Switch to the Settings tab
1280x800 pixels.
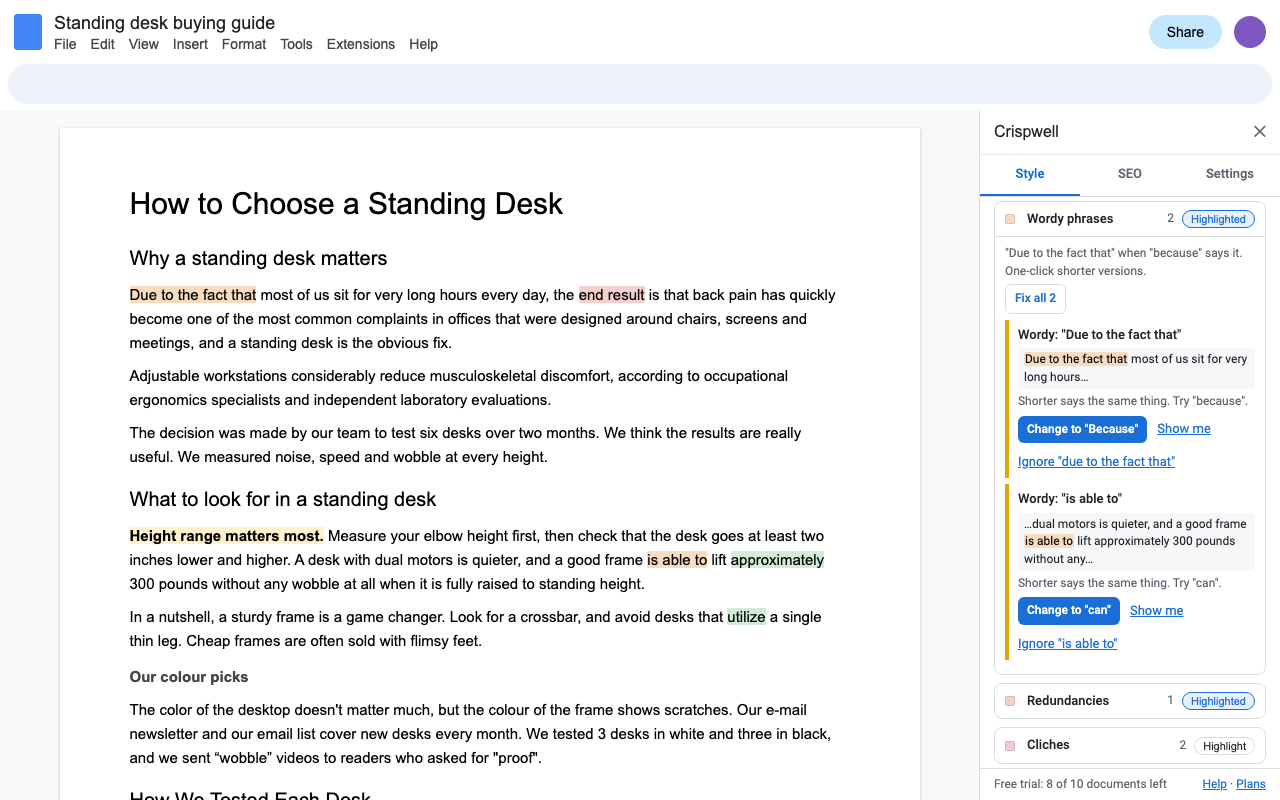[1230, 174]
